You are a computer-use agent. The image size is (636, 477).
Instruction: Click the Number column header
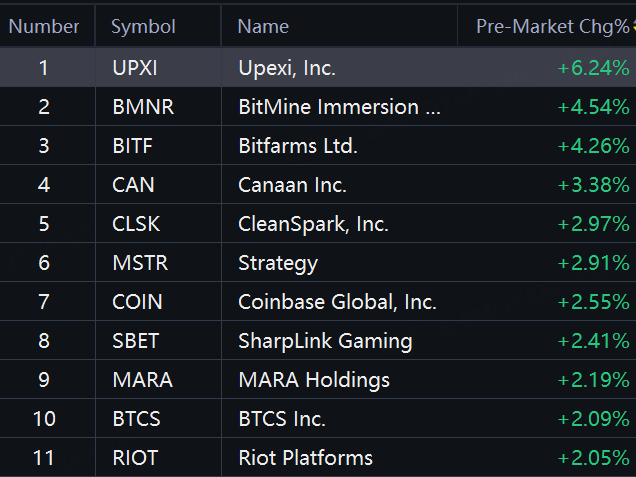(x=44, y=27)
